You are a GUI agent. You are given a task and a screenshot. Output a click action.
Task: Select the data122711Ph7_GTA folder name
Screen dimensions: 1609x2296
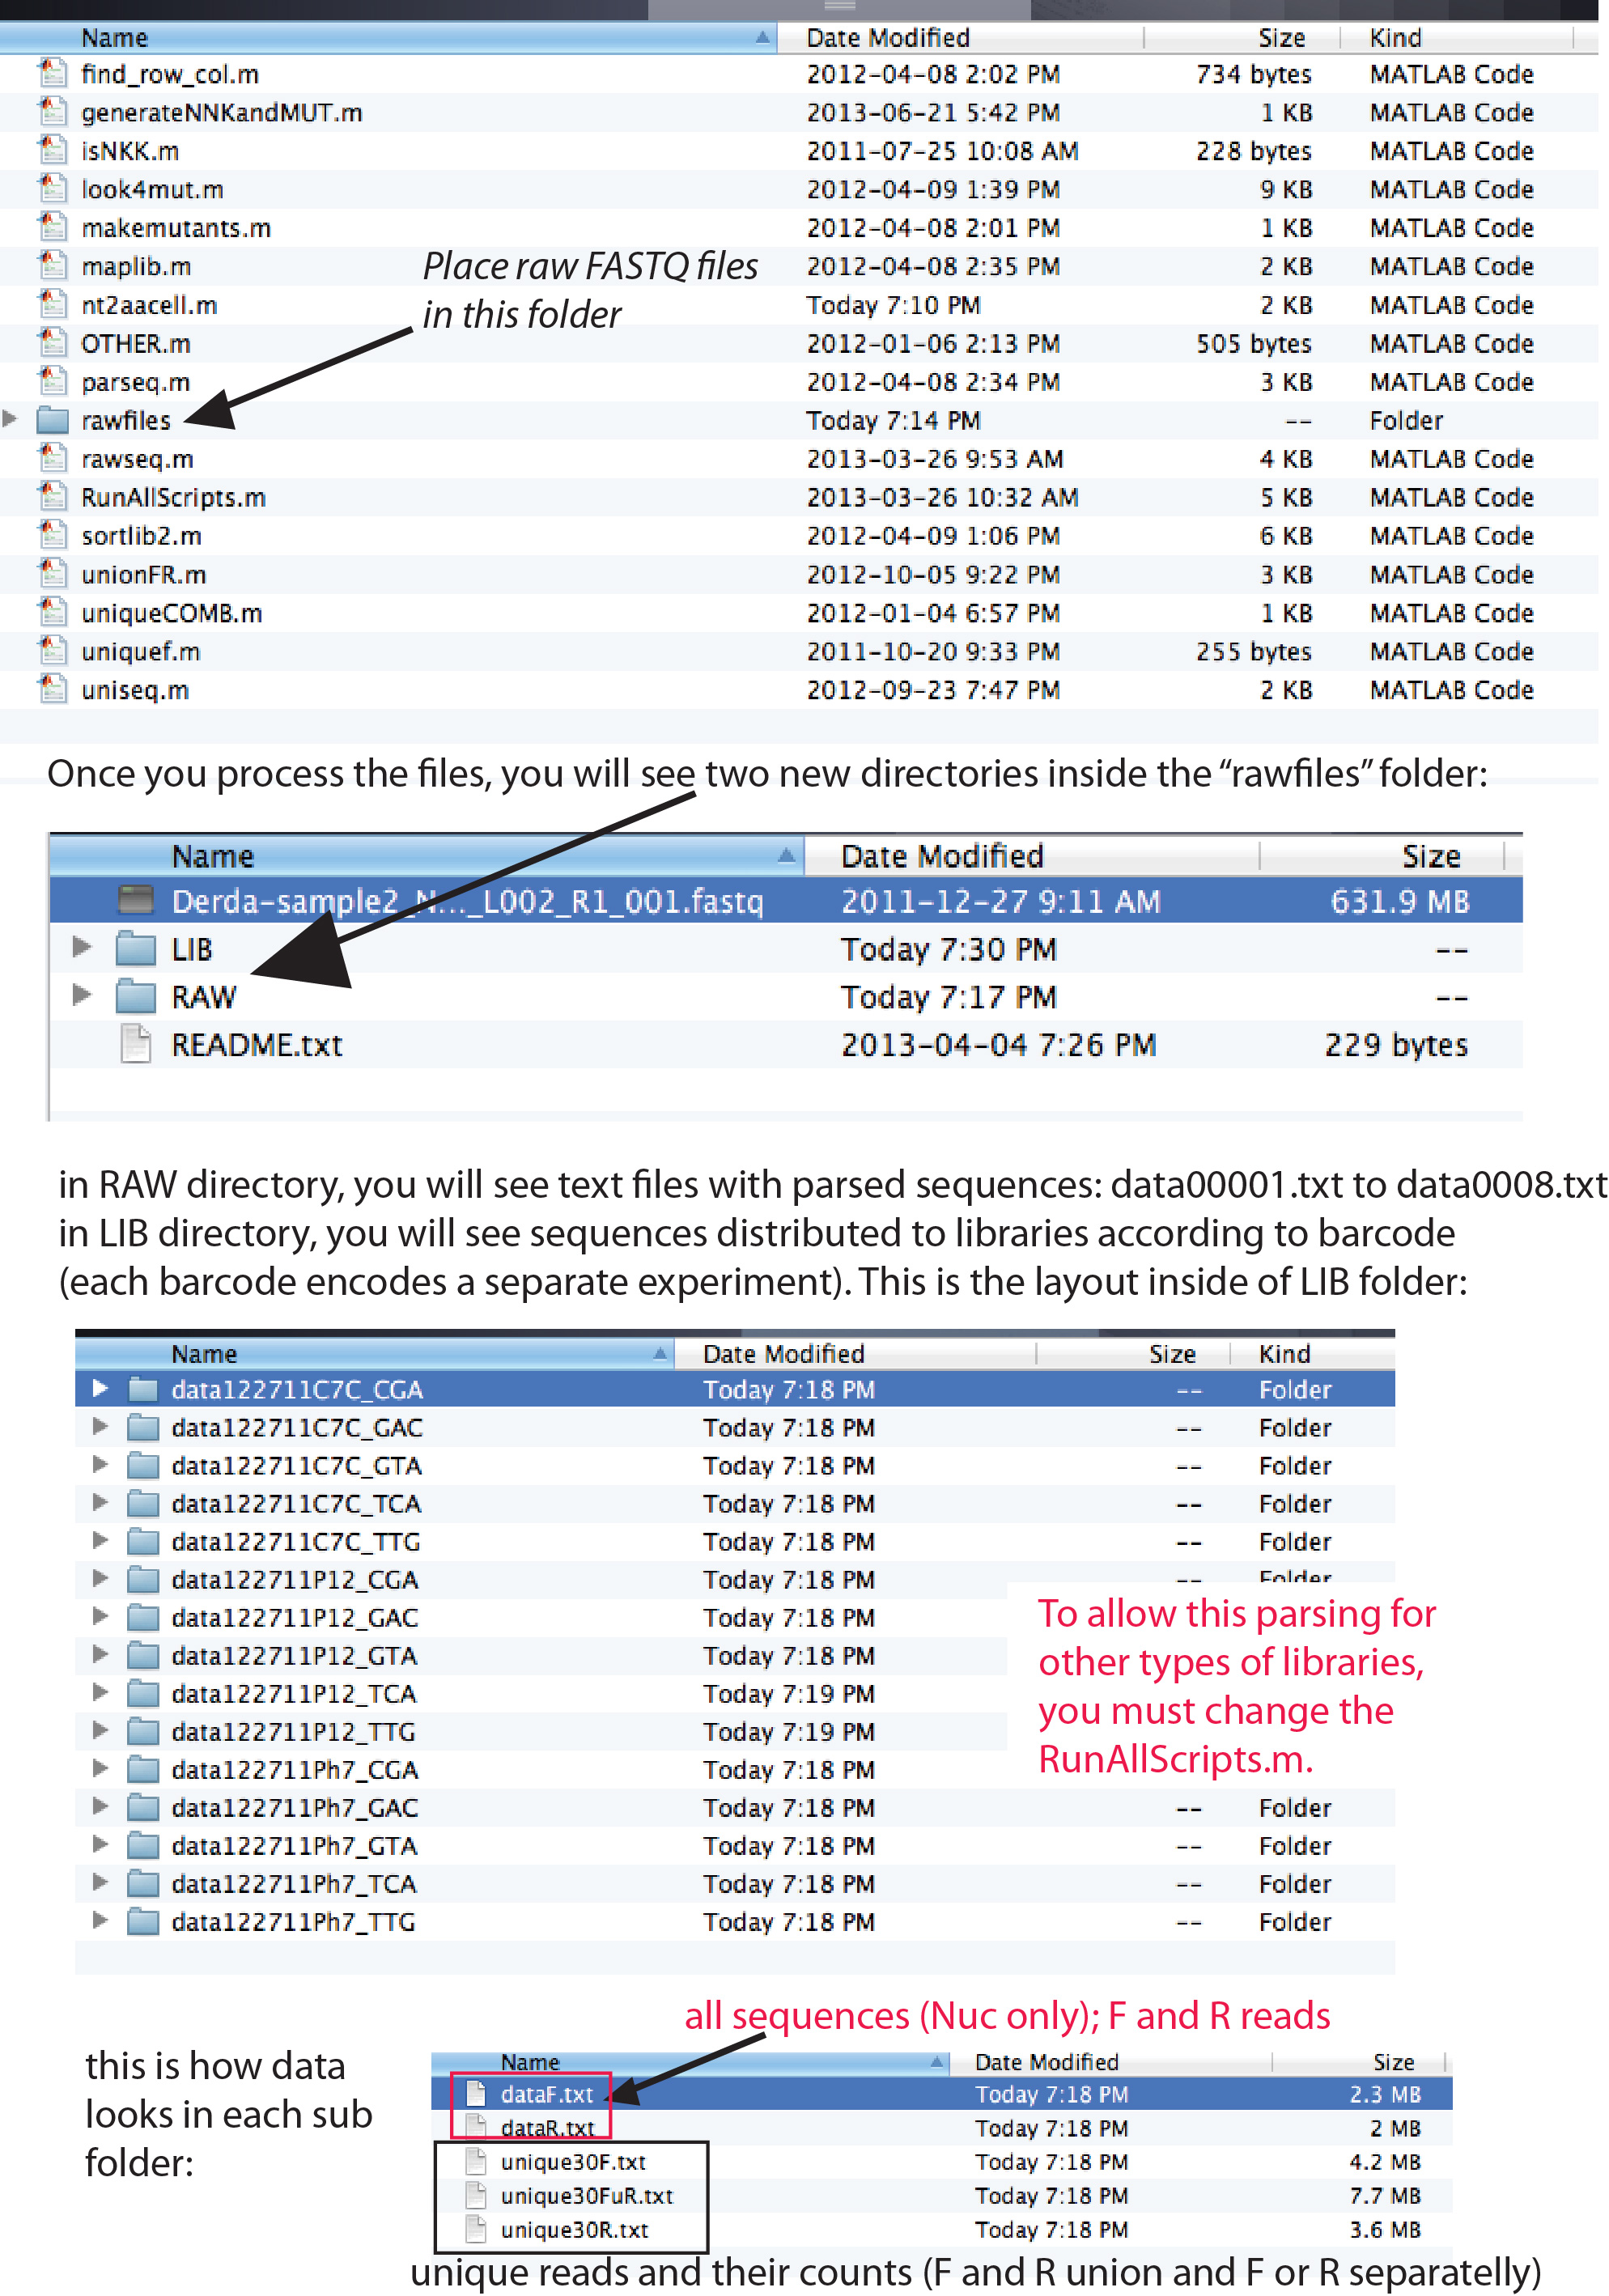(294, 1845)
